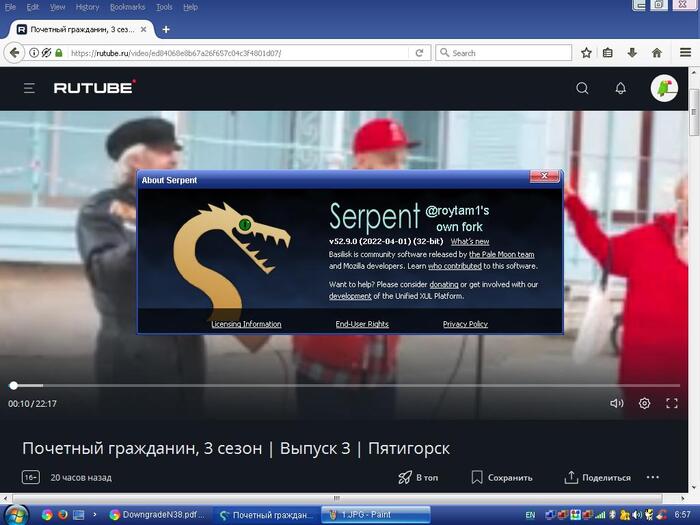Viewport: 700px width, 525px height.
Task: Open the Help menu
Action: point(190,7)
